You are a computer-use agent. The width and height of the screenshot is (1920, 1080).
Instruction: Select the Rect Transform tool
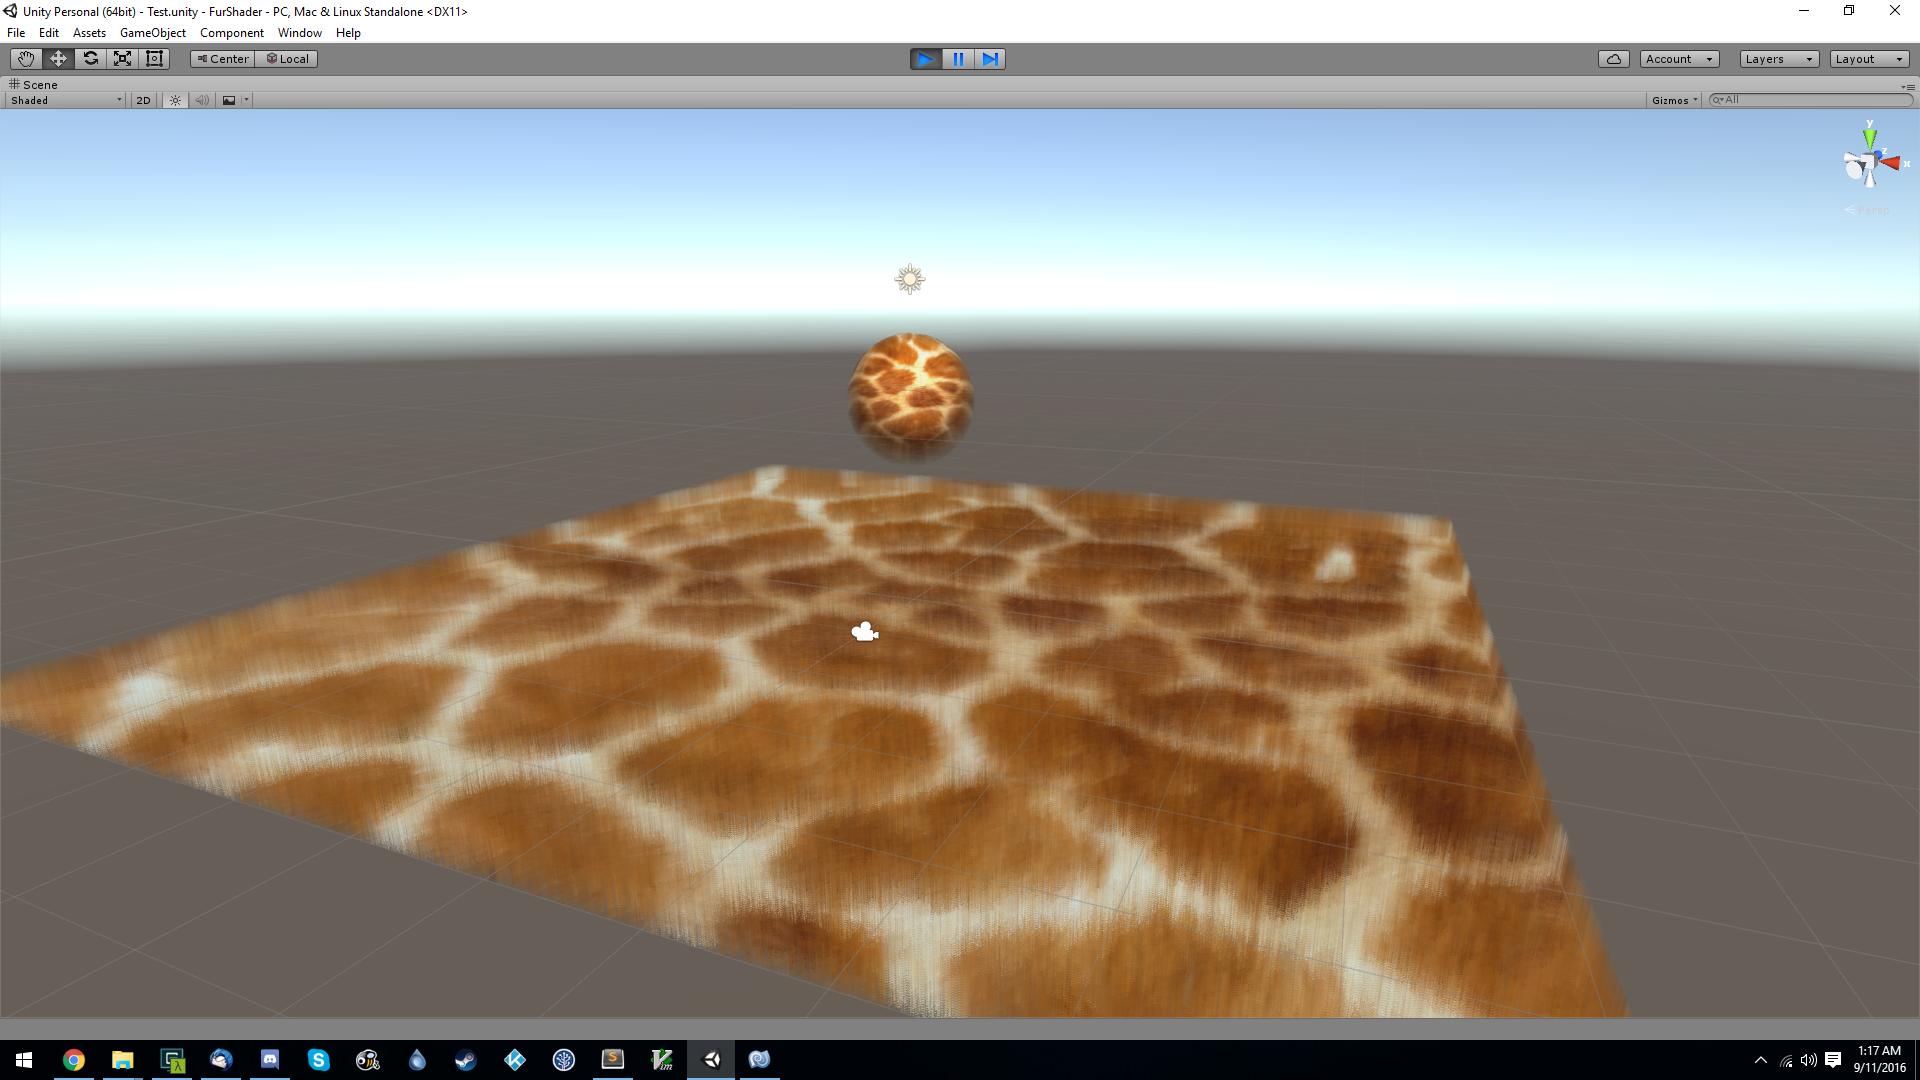click(154, 58)
